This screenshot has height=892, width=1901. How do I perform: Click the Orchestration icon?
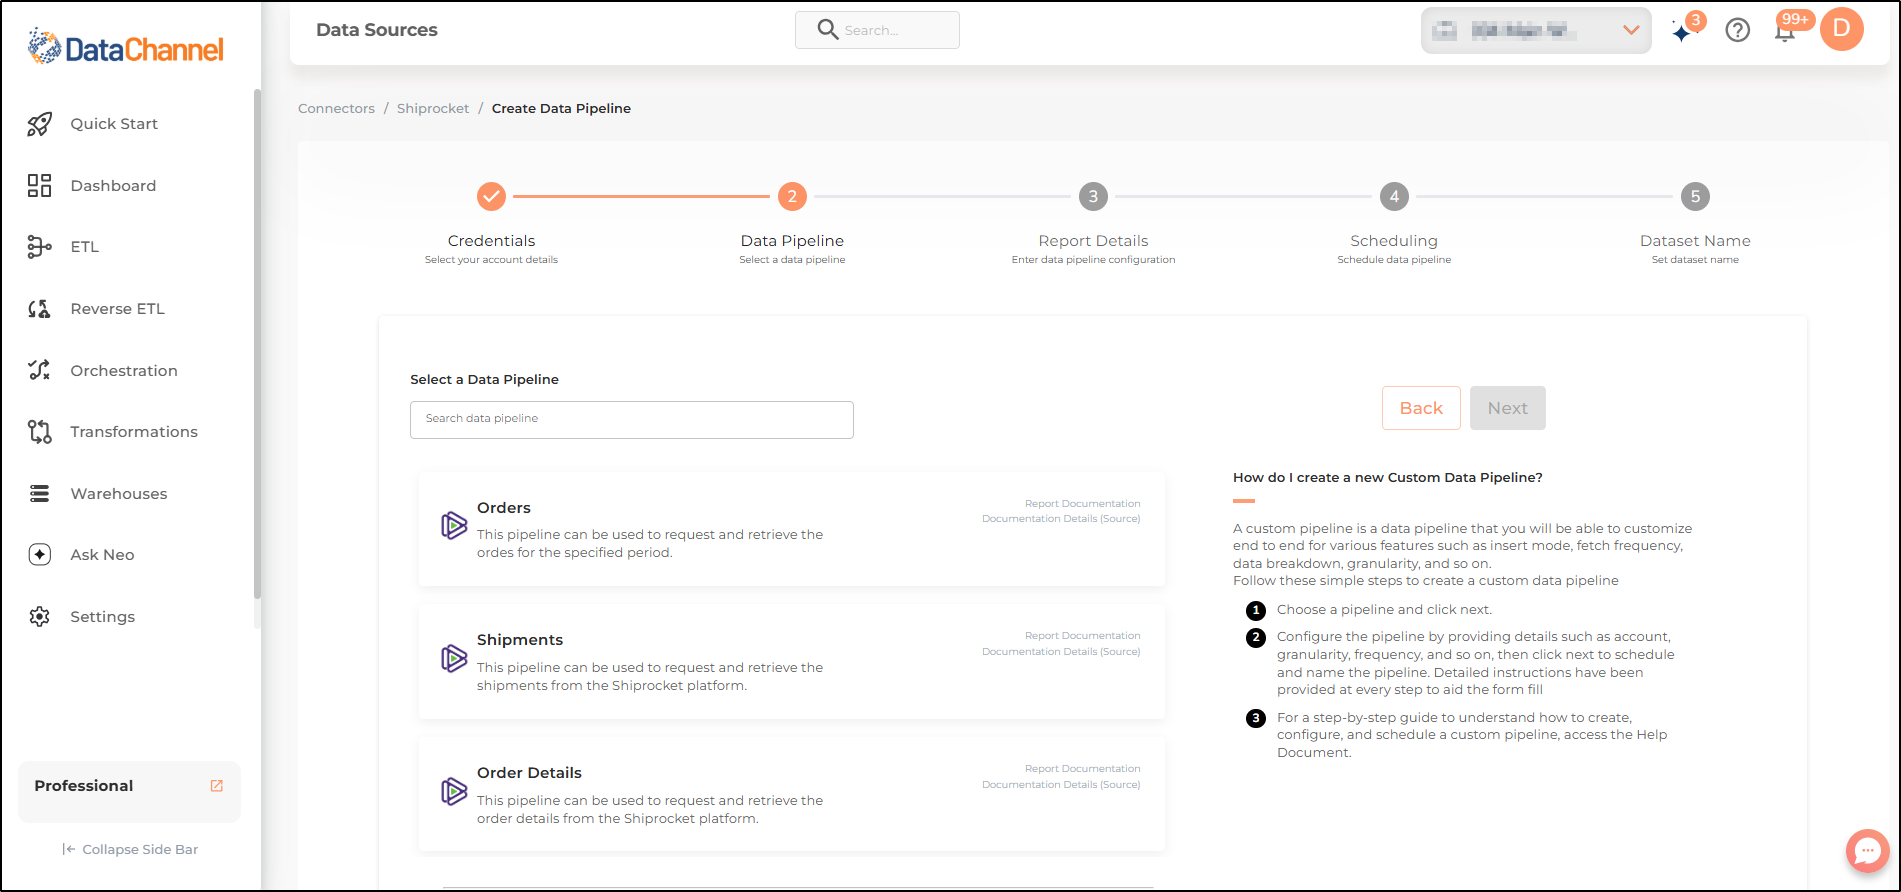(39, 370)
